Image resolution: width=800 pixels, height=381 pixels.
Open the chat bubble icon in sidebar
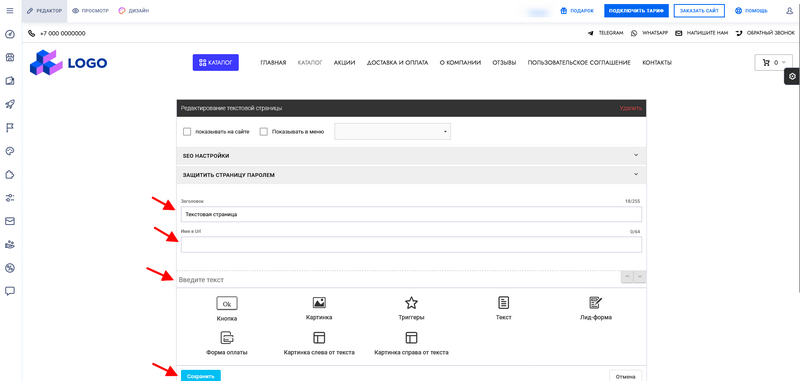10,291
